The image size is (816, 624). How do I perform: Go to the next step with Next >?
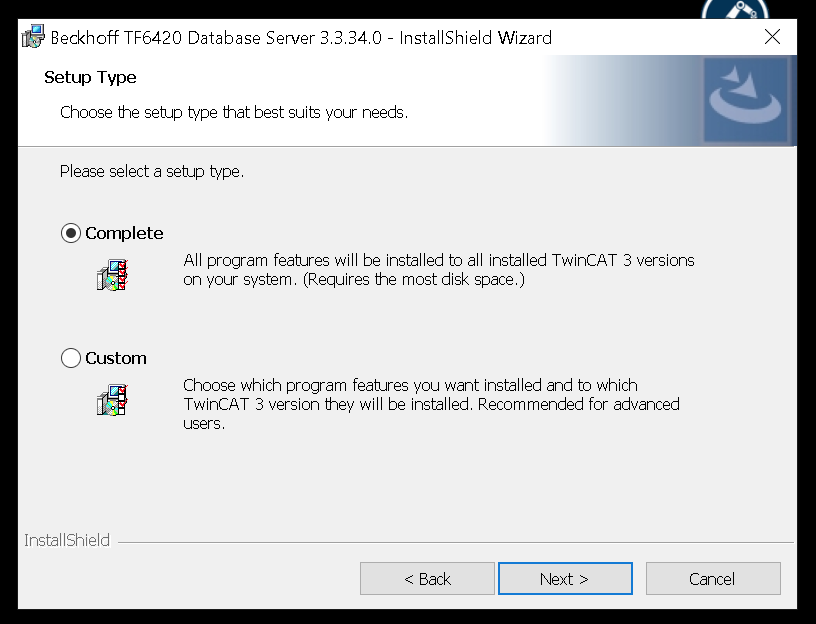point(565,578)
